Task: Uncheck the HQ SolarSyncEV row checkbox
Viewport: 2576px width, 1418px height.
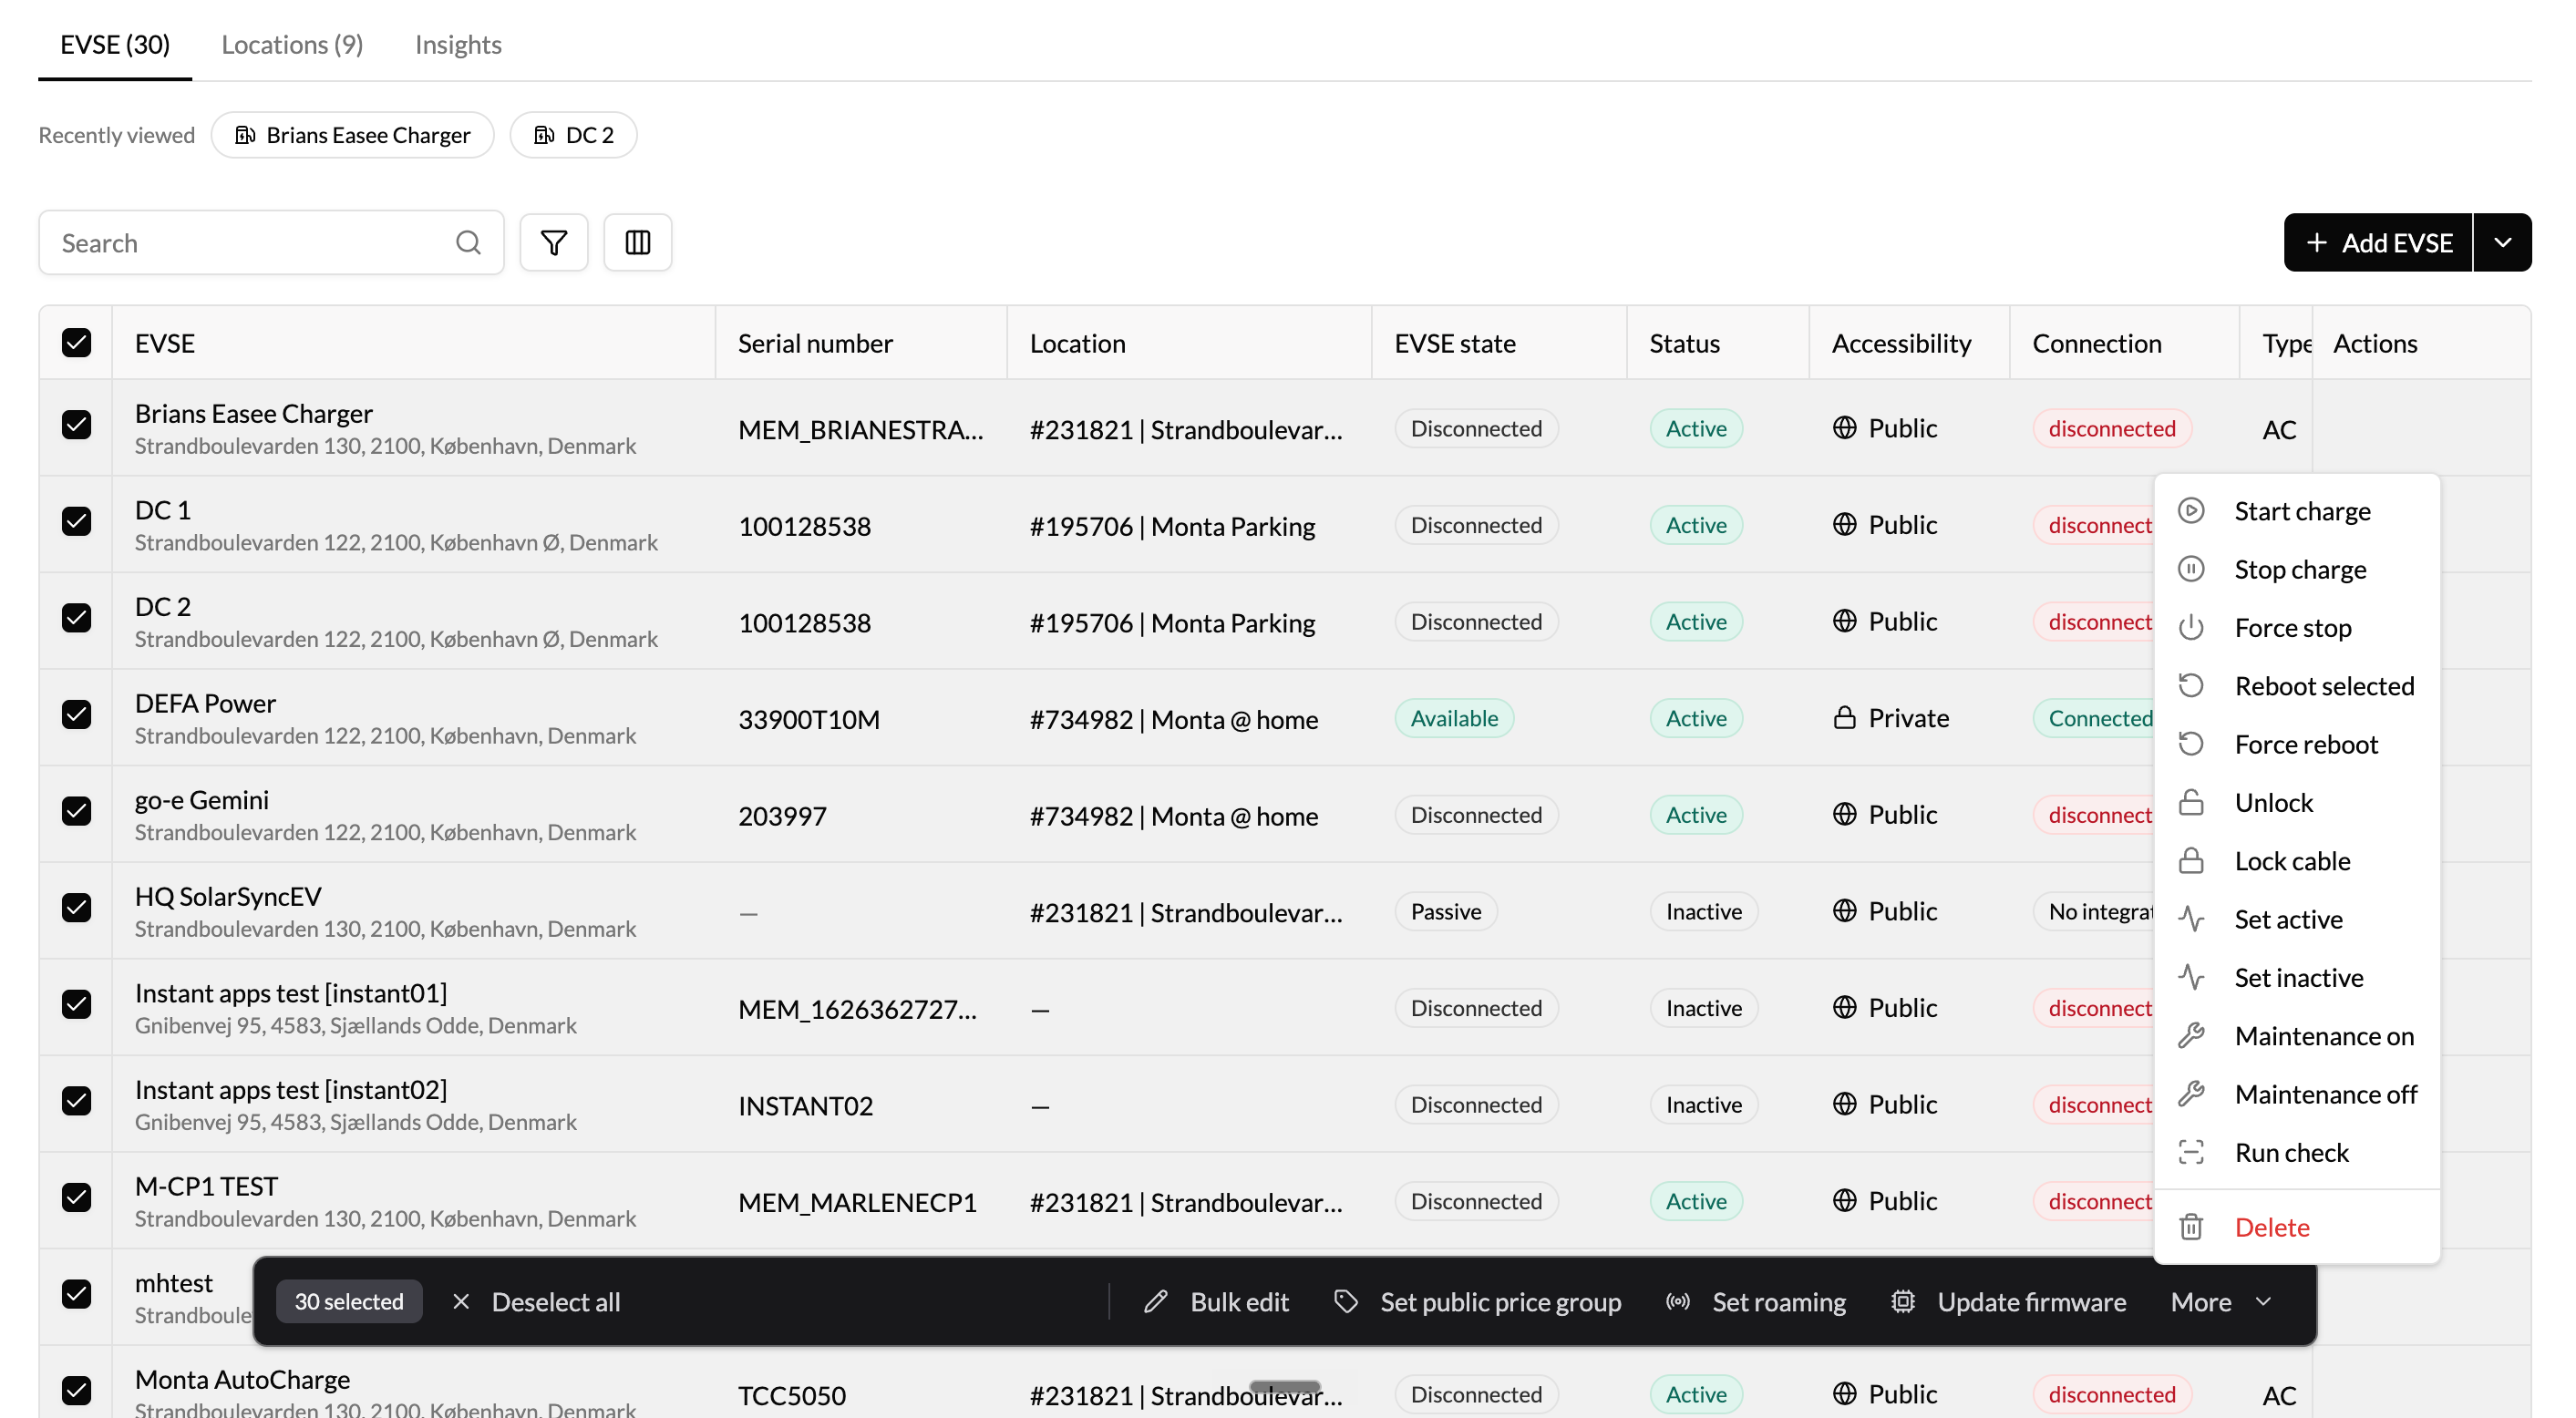Action: click(x=76, y=907)
